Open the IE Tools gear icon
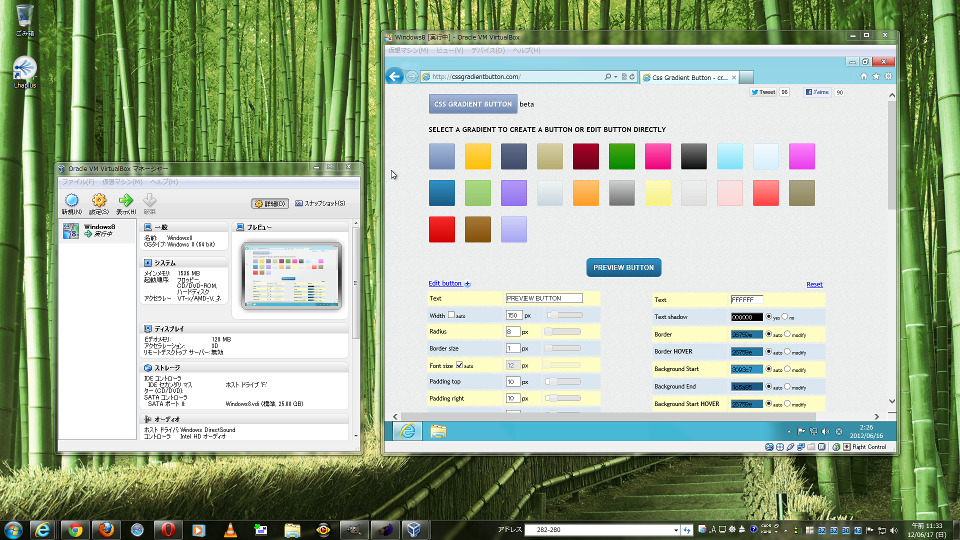Image resolution: width=960 pixels, height=540 pixels. pos(888,77)
